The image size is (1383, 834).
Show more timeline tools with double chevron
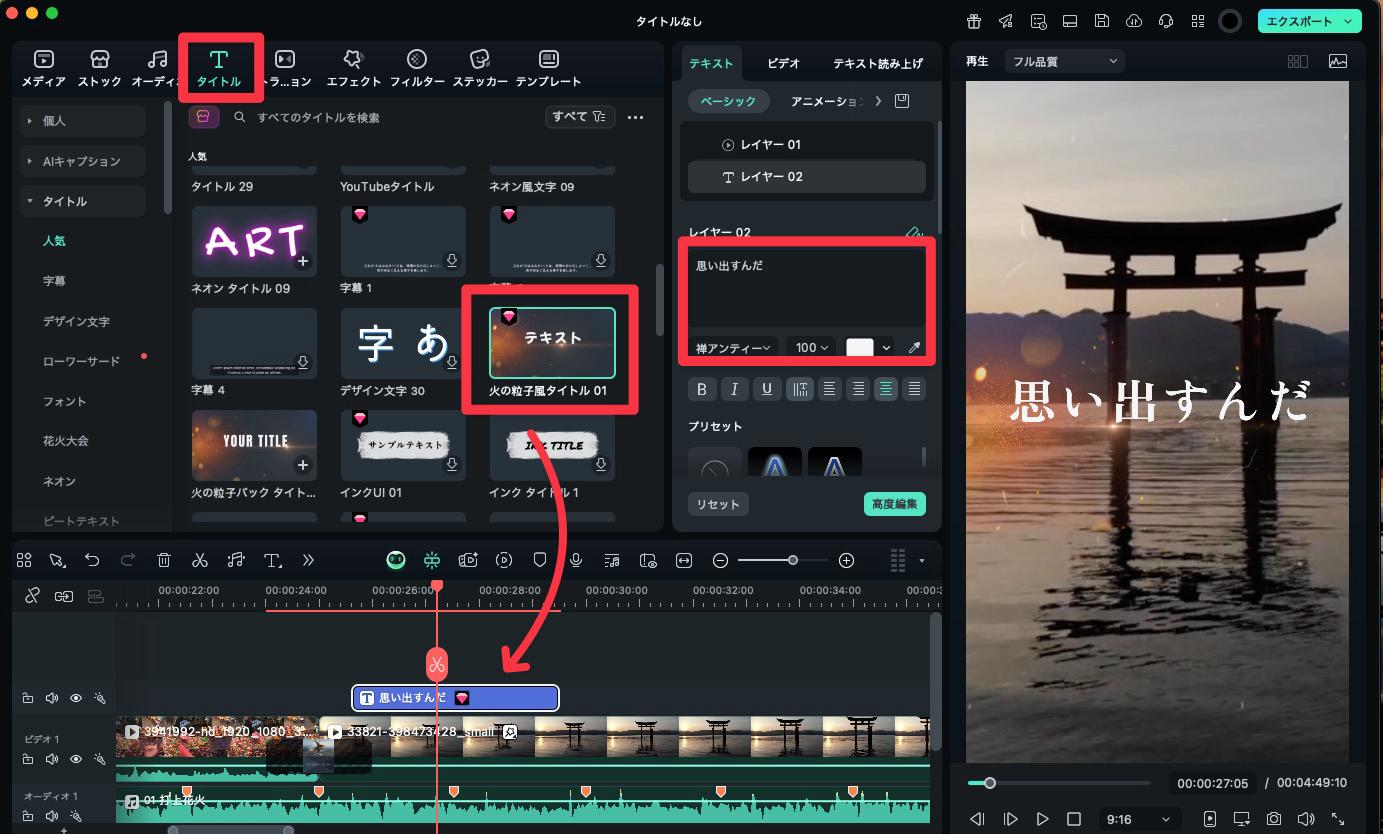point(308,560)
